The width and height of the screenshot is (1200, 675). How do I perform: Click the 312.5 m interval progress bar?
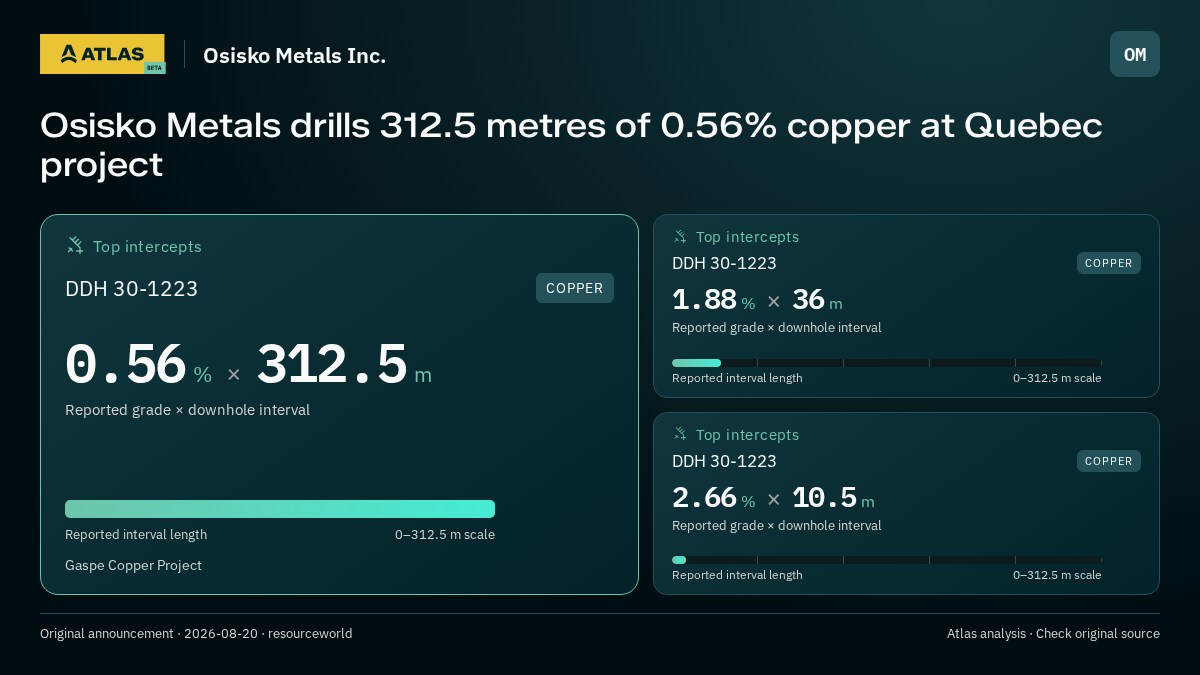pyautogui.click(x=280, y=509)
